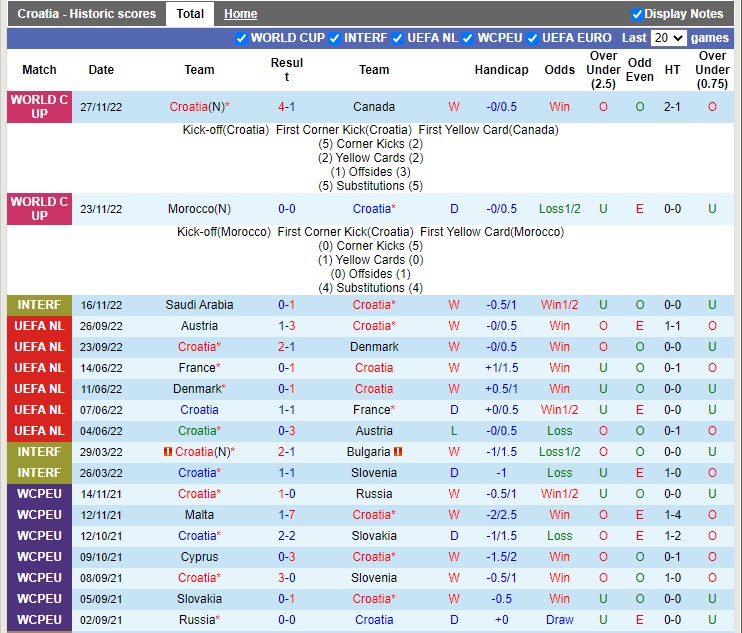Click the 4-1 result against Canada
742x633 pixels.
click(x=286, y=107)
